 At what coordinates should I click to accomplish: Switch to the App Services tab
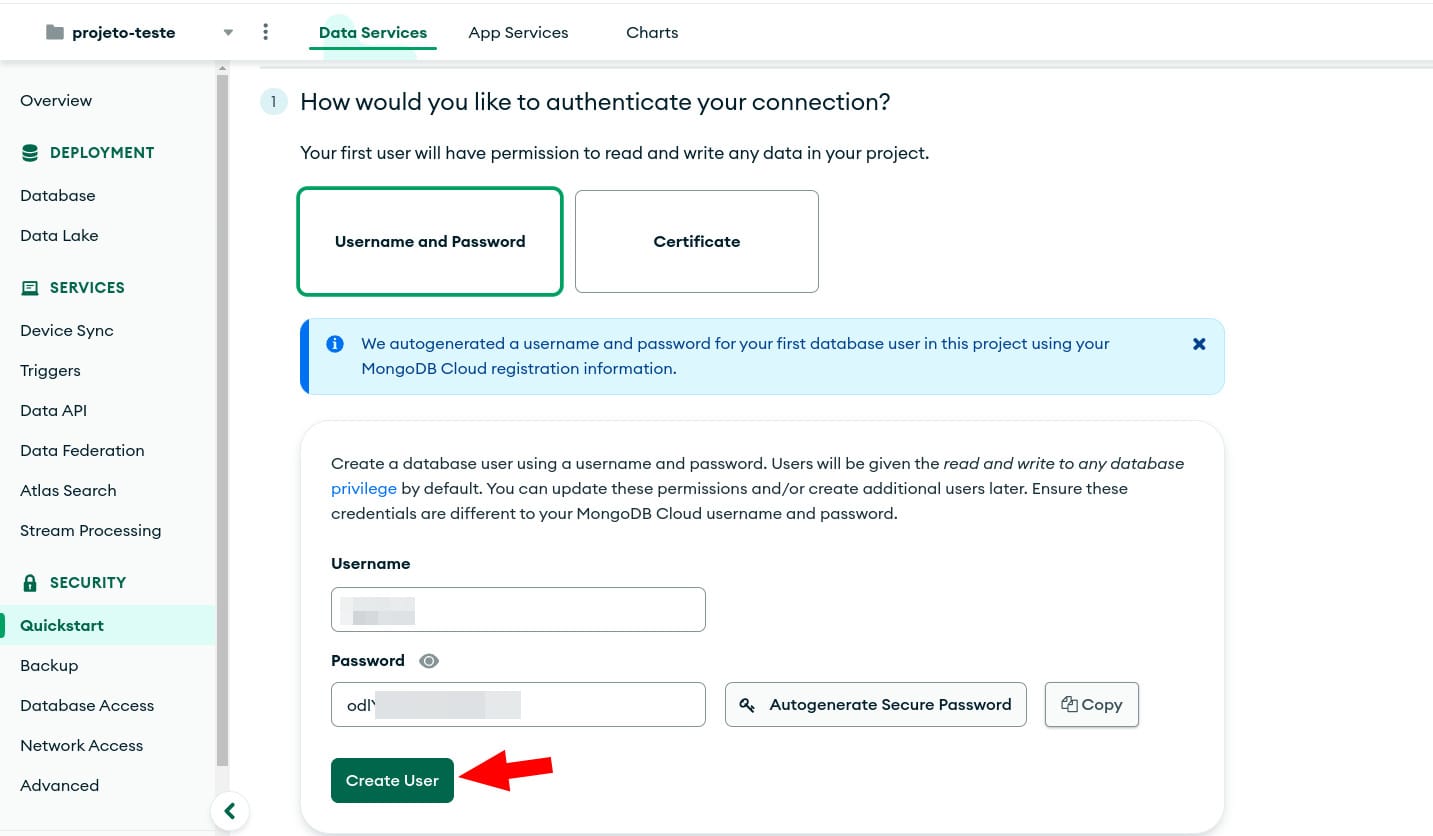(x=518, y=32)
